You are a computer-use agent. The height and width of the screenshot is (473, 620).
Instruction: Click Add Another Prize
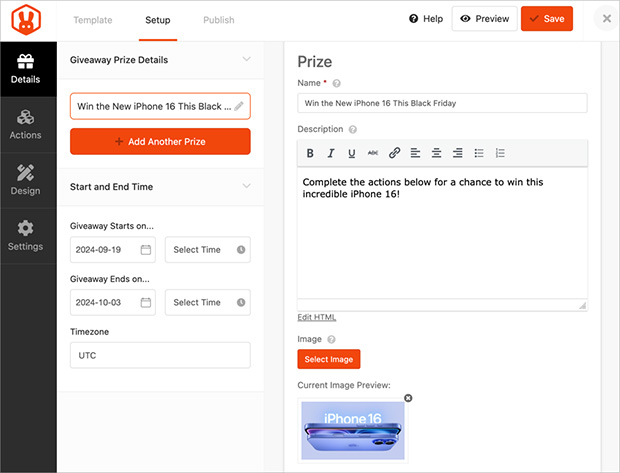(x=160, y=142)
